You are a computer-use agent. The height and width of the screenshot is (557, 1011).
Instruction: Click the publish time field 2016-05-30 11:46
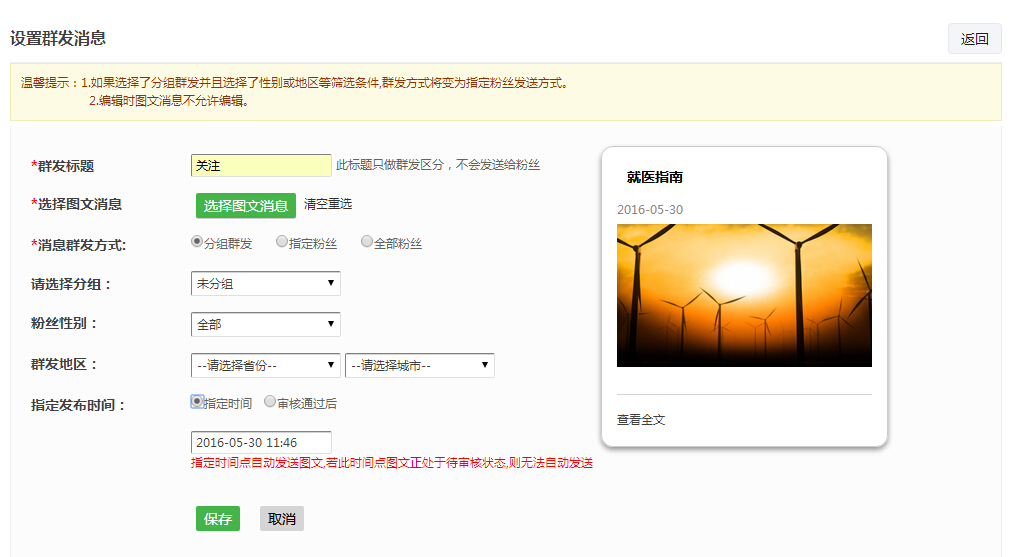coord(261,443)
